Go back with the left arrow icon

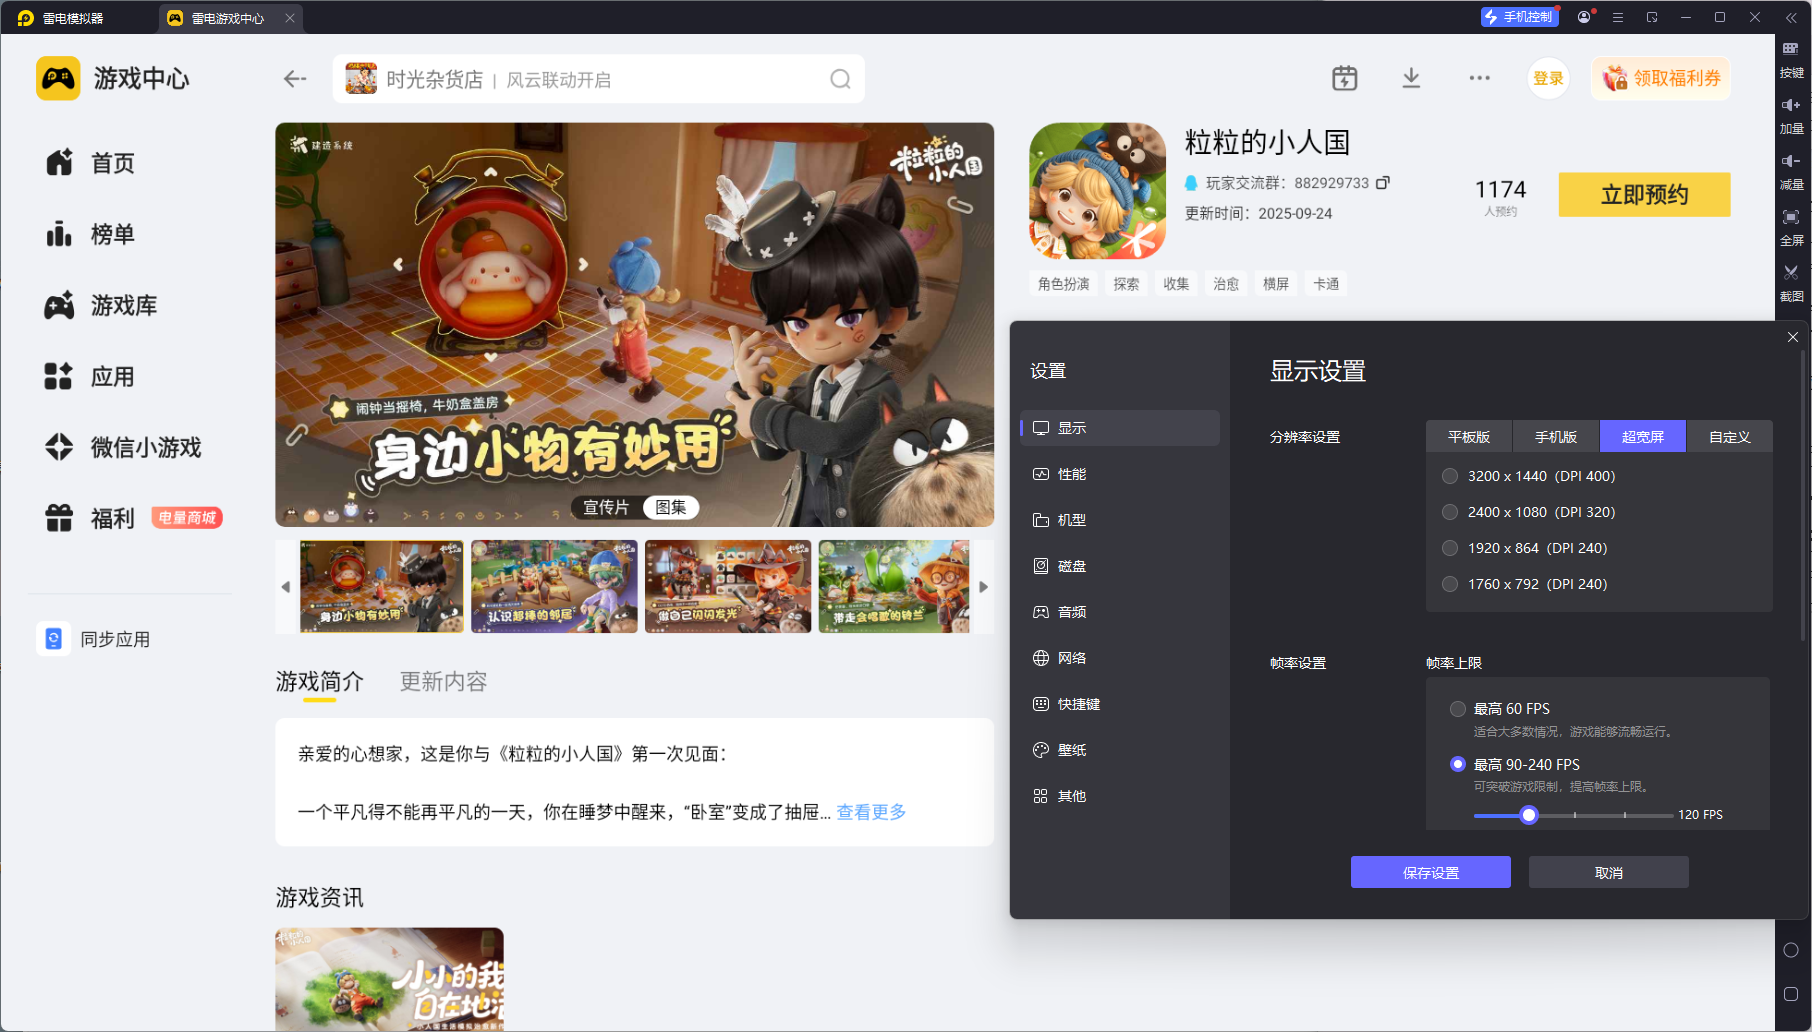pyautogui.click(x=295, y=78)
